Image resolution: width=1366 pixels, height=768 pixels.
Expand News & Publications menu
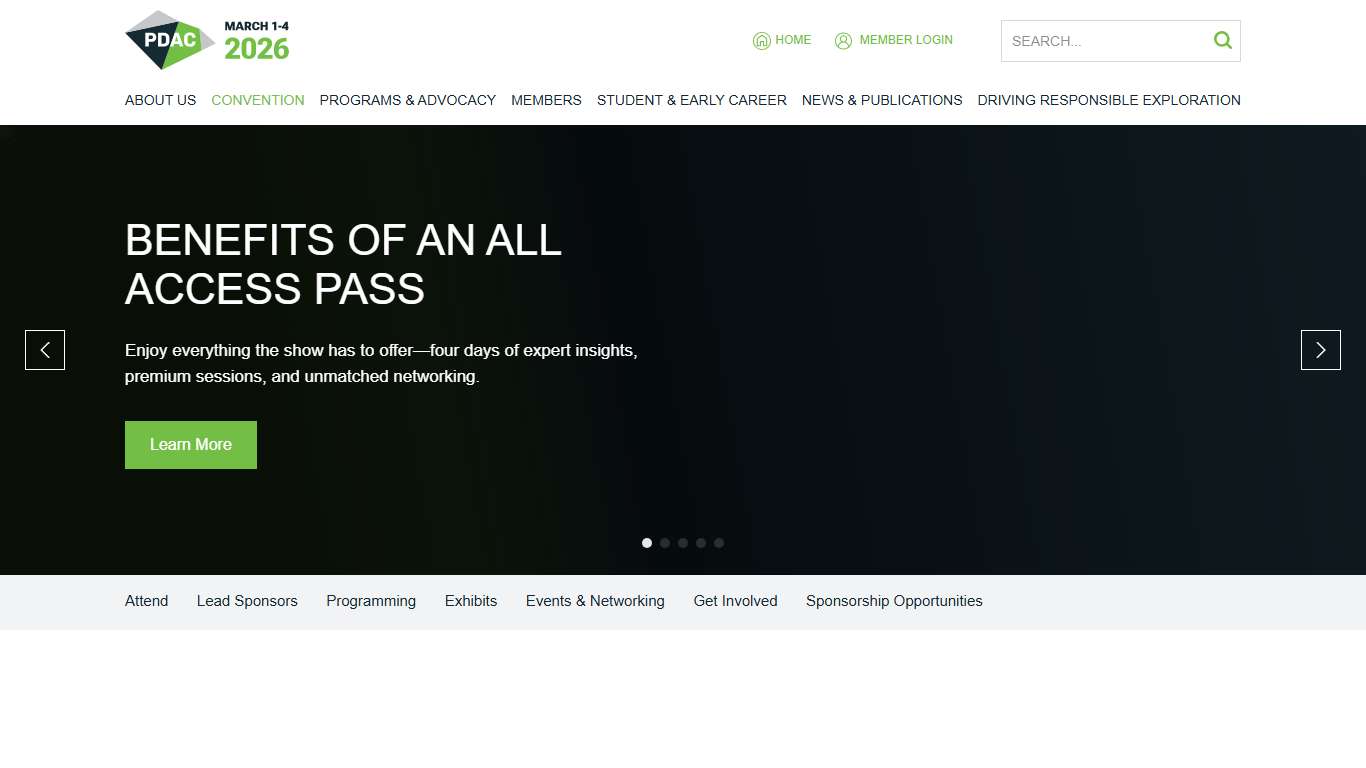[x=881, y=100]
